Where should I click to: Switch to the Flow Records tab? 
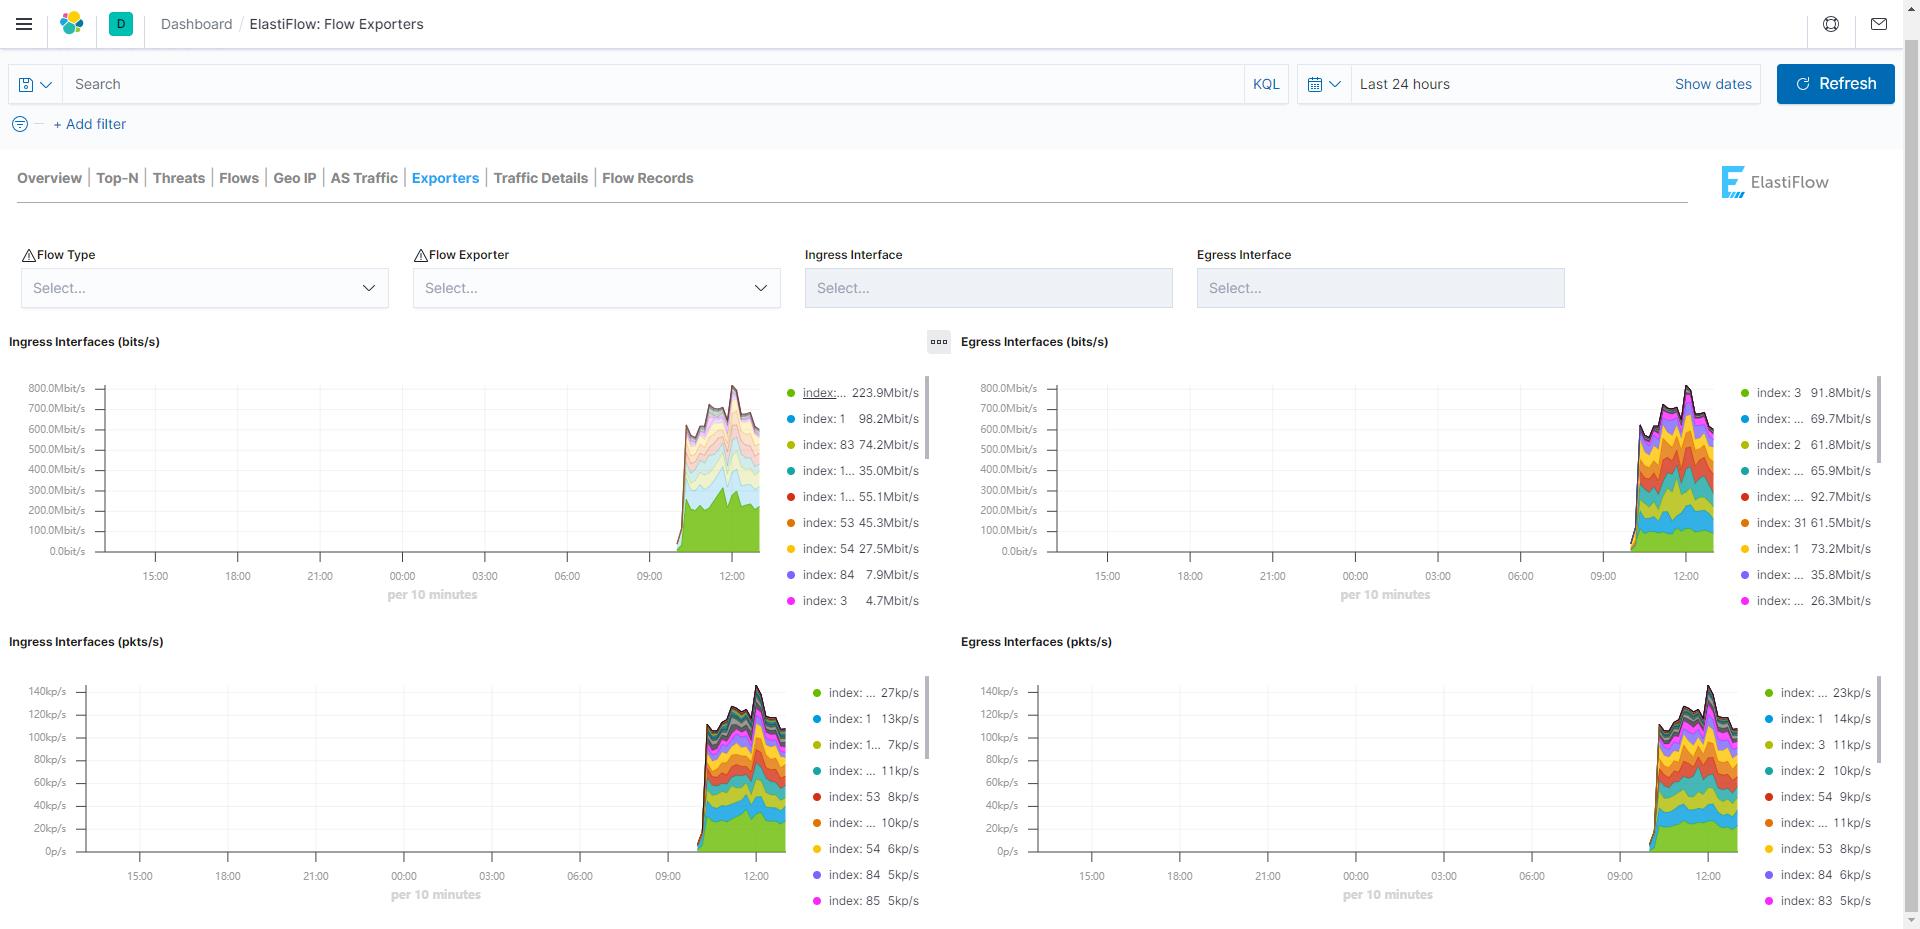point(648,178)
